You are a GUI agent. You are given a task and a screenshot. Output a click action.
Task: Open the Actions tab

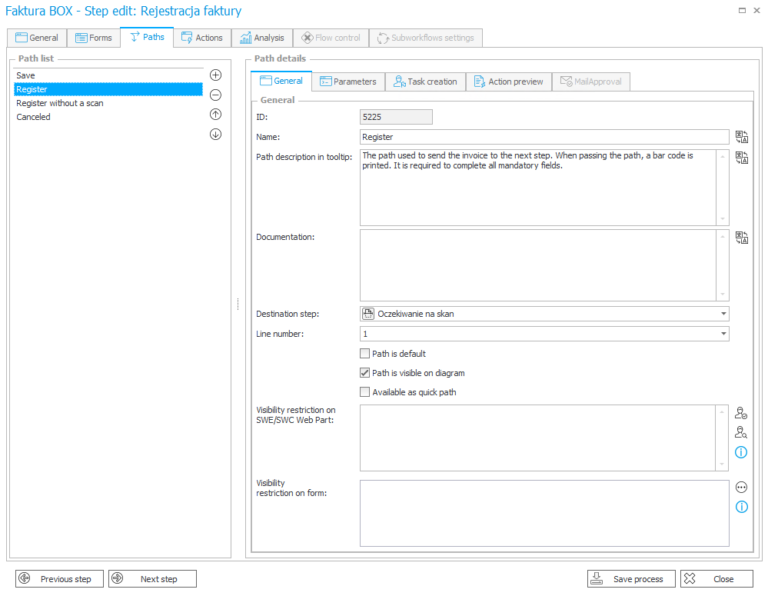[x=202, y=38]
